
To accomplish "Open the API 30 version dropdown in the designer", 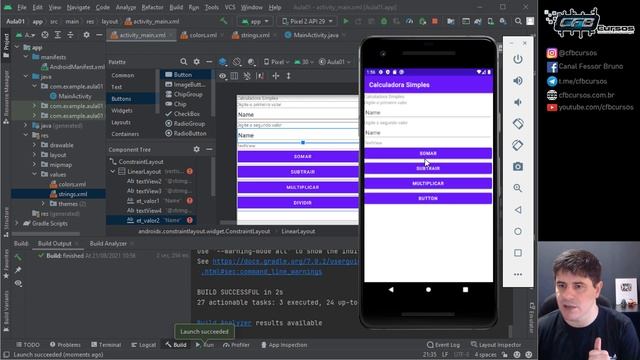I will [303, 62].
